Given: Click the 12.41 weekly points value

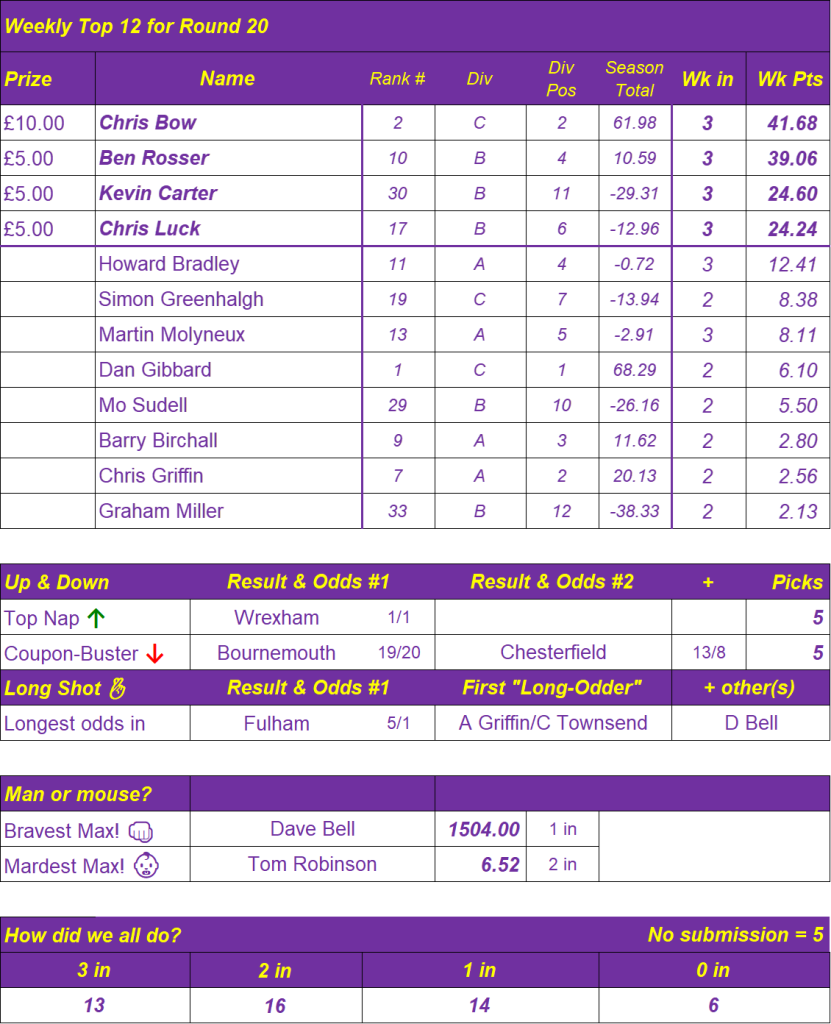Looking at the screenshot, I should (792, 264).
